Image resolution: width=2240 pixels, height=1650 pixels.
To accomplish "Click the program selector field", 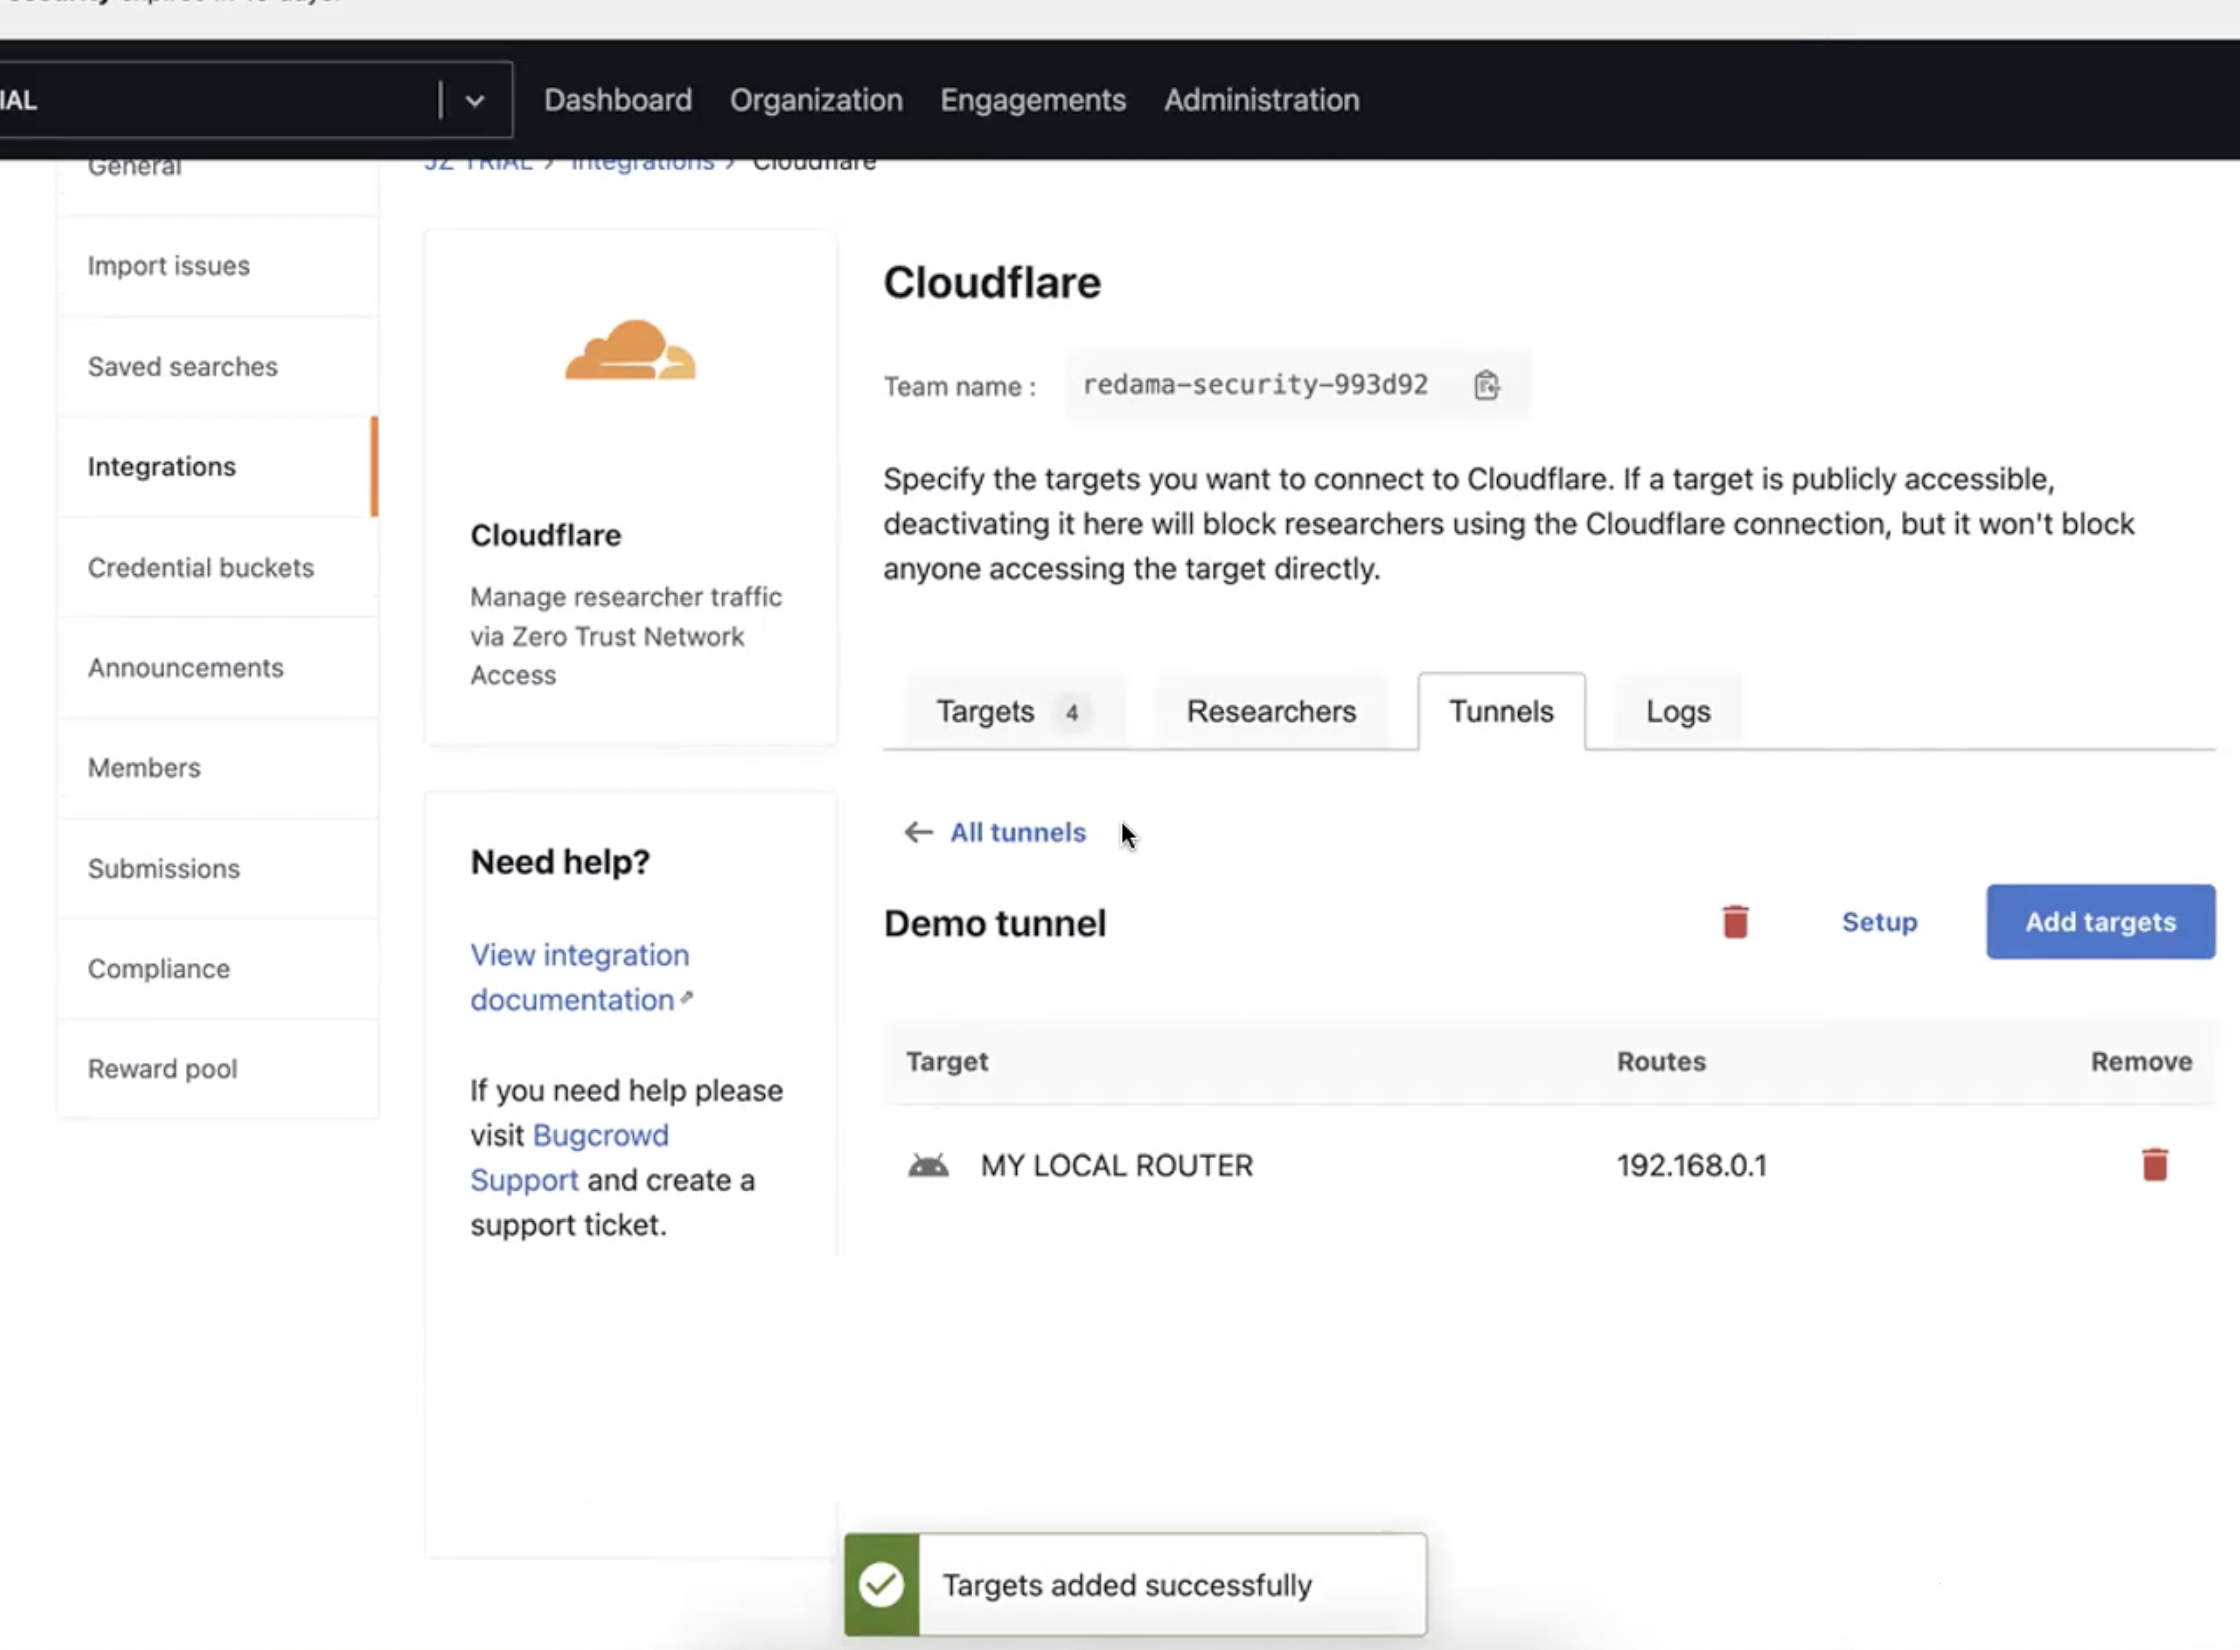I will [x=255, y=100].
